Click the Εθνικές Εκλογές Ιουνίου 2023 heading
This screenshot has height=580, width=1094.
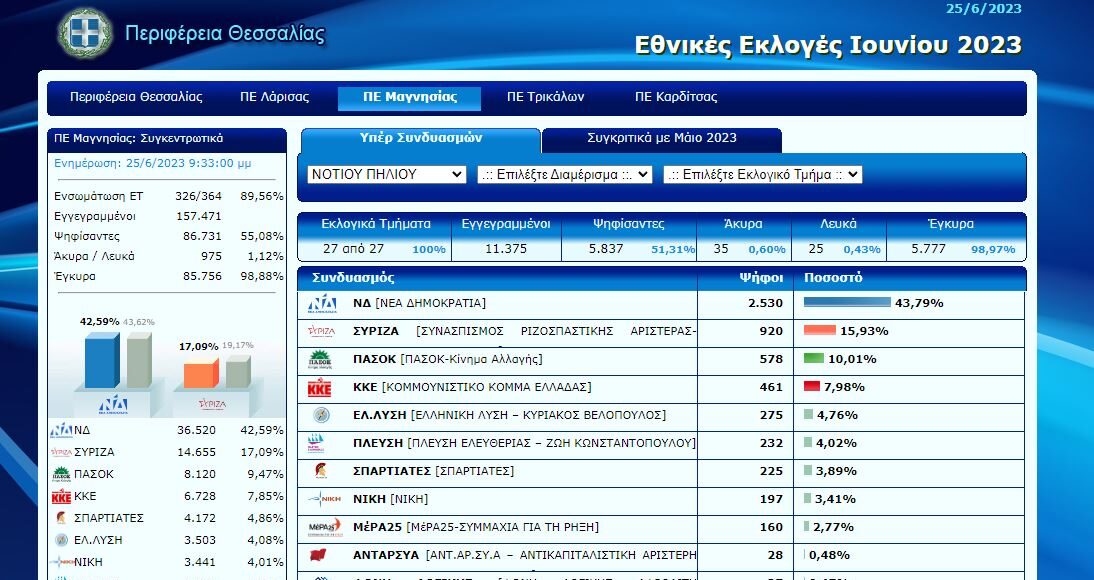[828, 45]
